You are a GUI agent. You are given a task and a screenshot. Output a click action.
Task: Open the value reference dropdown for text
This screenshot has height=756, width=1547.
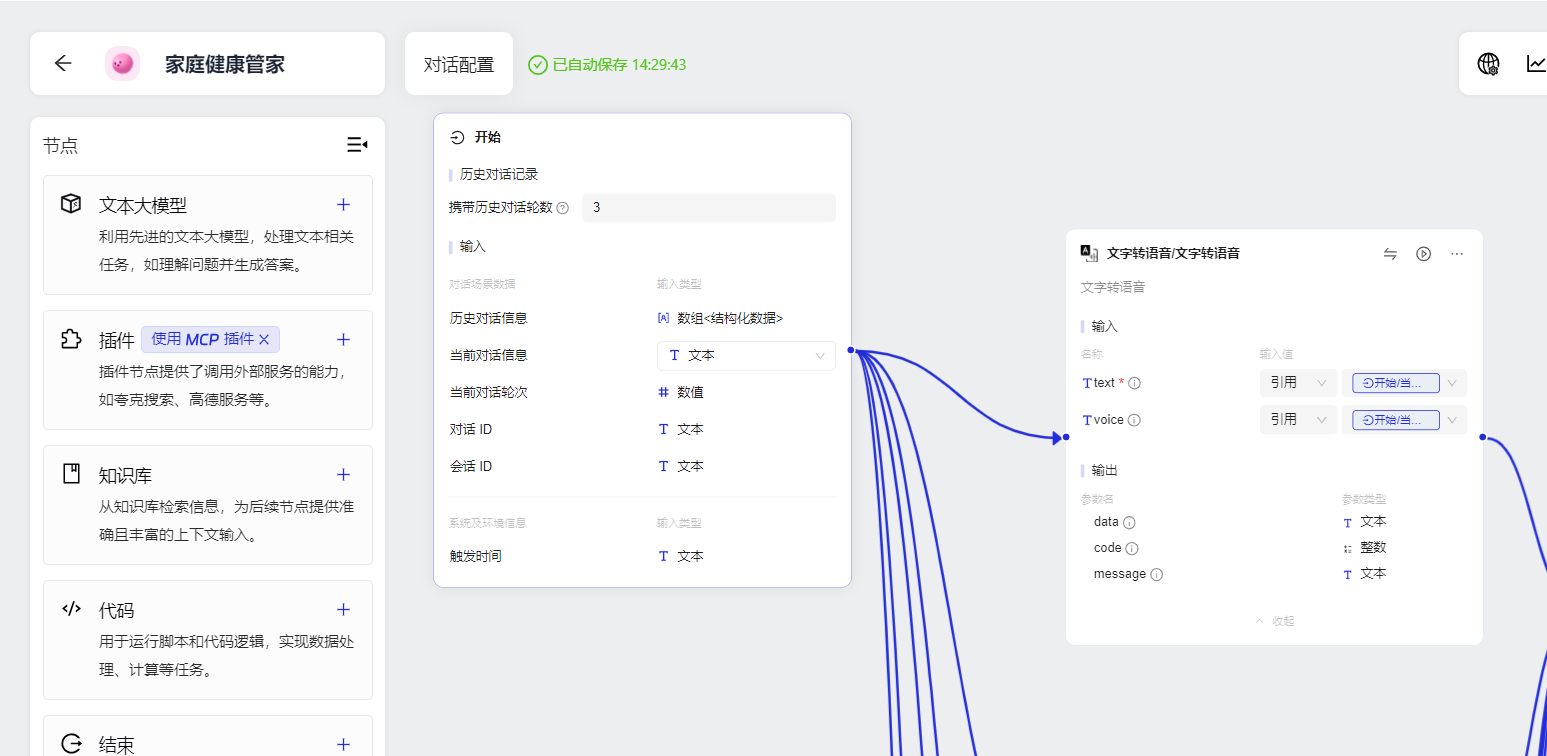coord(1404,383)
